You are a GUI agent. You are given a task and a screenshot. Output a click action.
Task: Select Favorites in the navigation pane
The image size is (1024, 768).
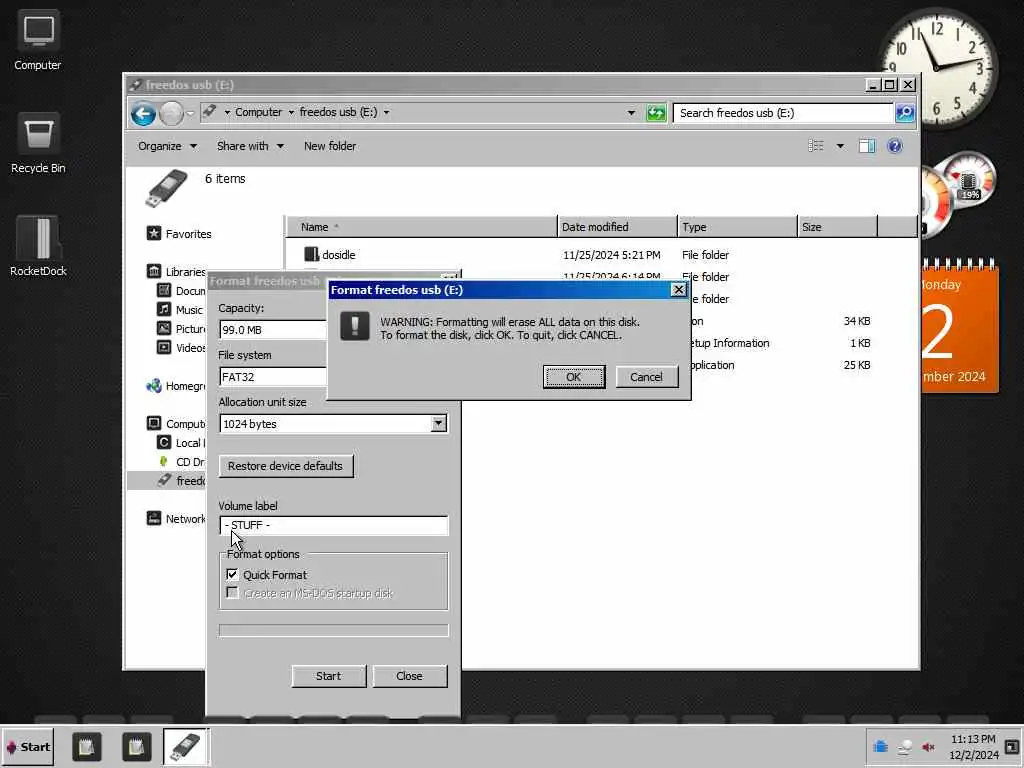pyautogui.click(x=188, y=234)
